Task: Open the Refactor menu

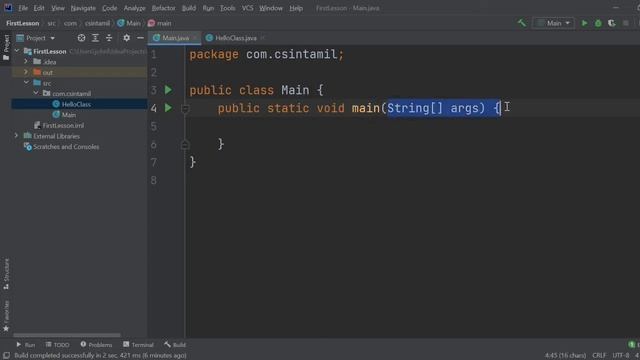Action: click(163, 8)
